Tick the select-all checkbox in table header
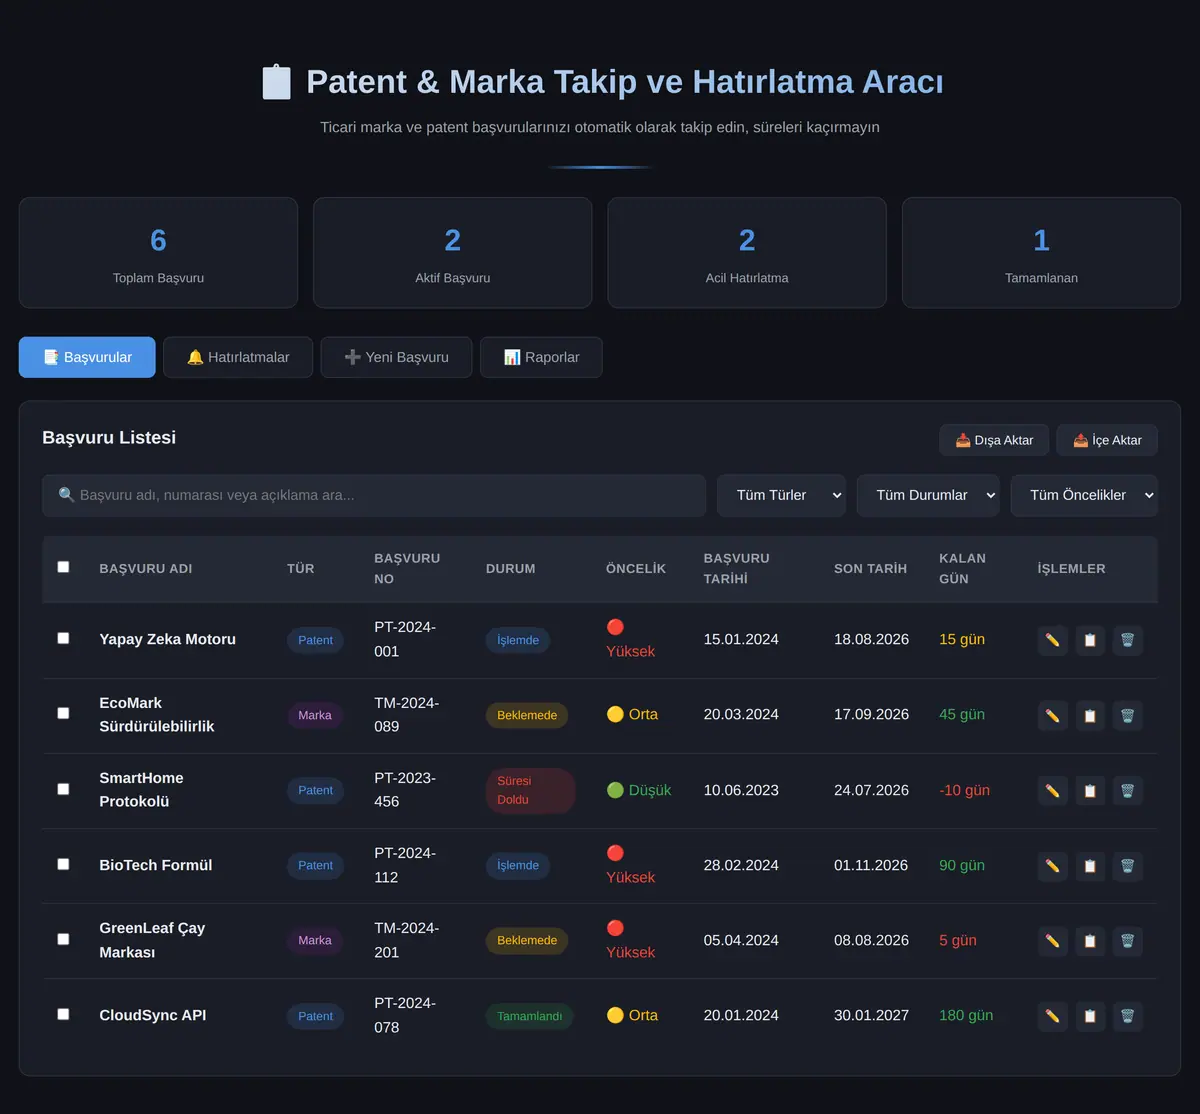This screenshot has height=1114, width=1200. [x=63, y=567]
